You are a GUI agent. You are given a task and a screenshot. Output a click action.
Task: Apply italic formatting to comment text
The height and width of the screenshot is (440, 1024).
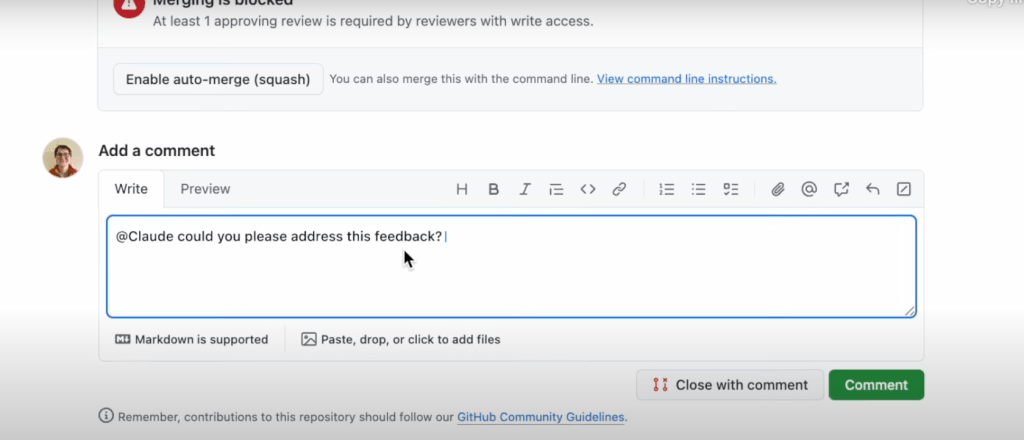click(525, 189)
